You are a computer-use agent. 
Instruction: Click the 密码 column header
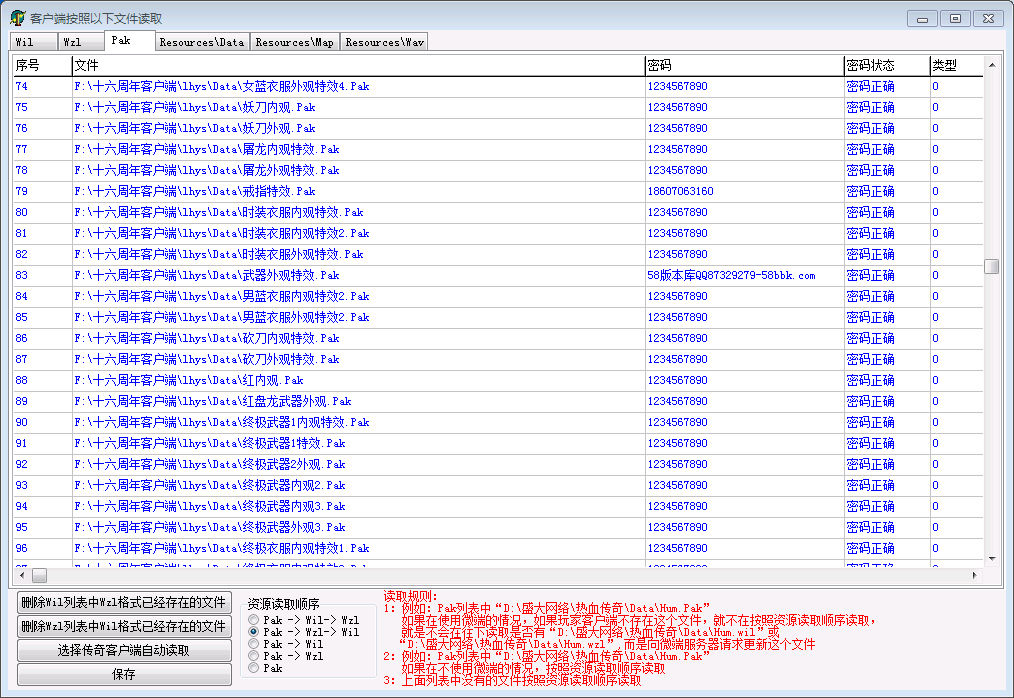pos(744,65)
